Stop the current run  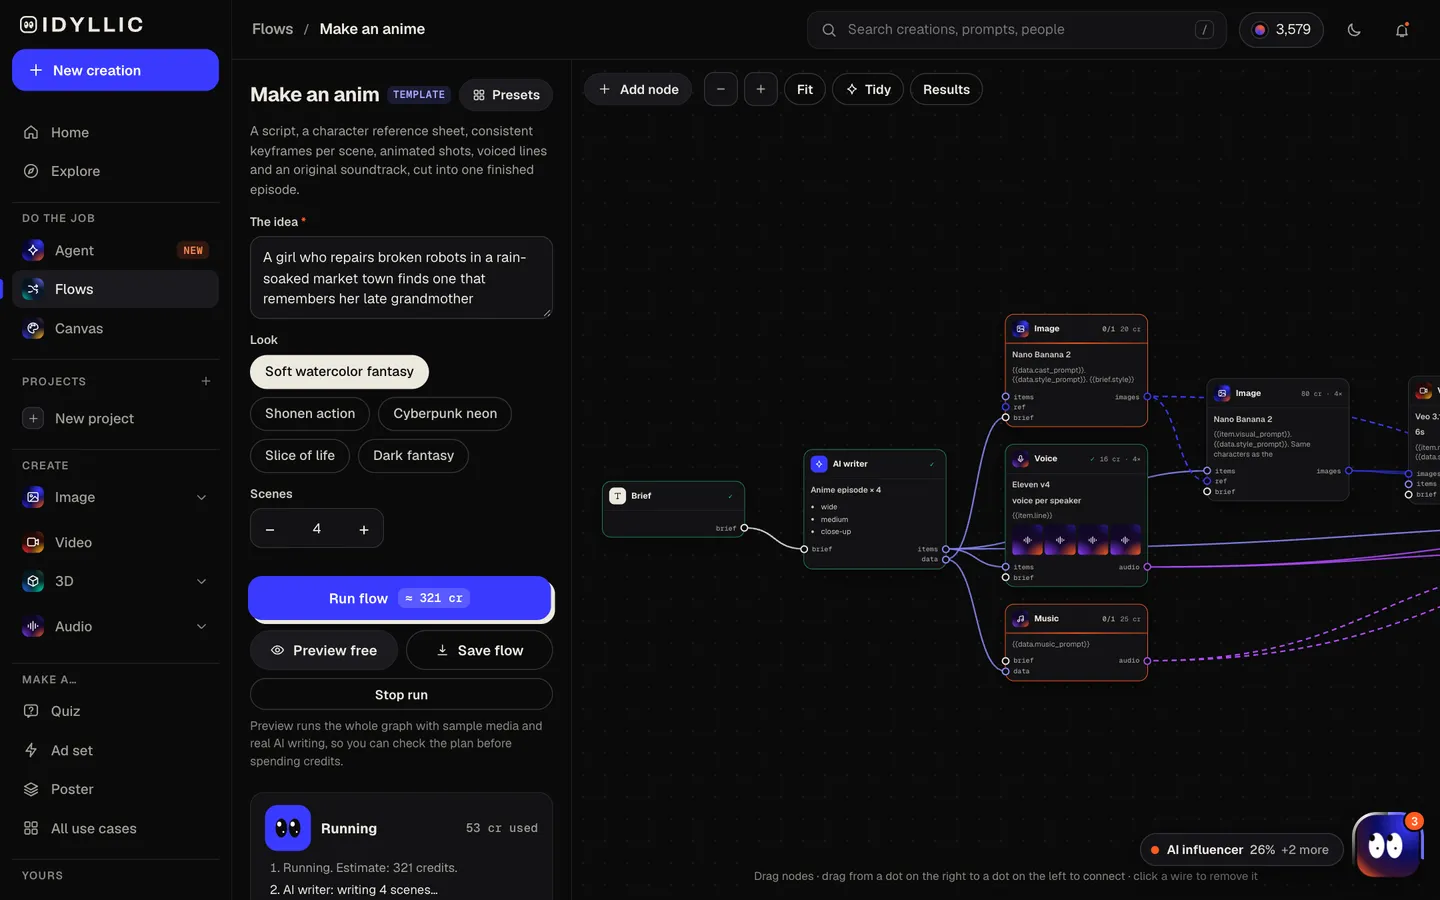[x=401, y=694]
